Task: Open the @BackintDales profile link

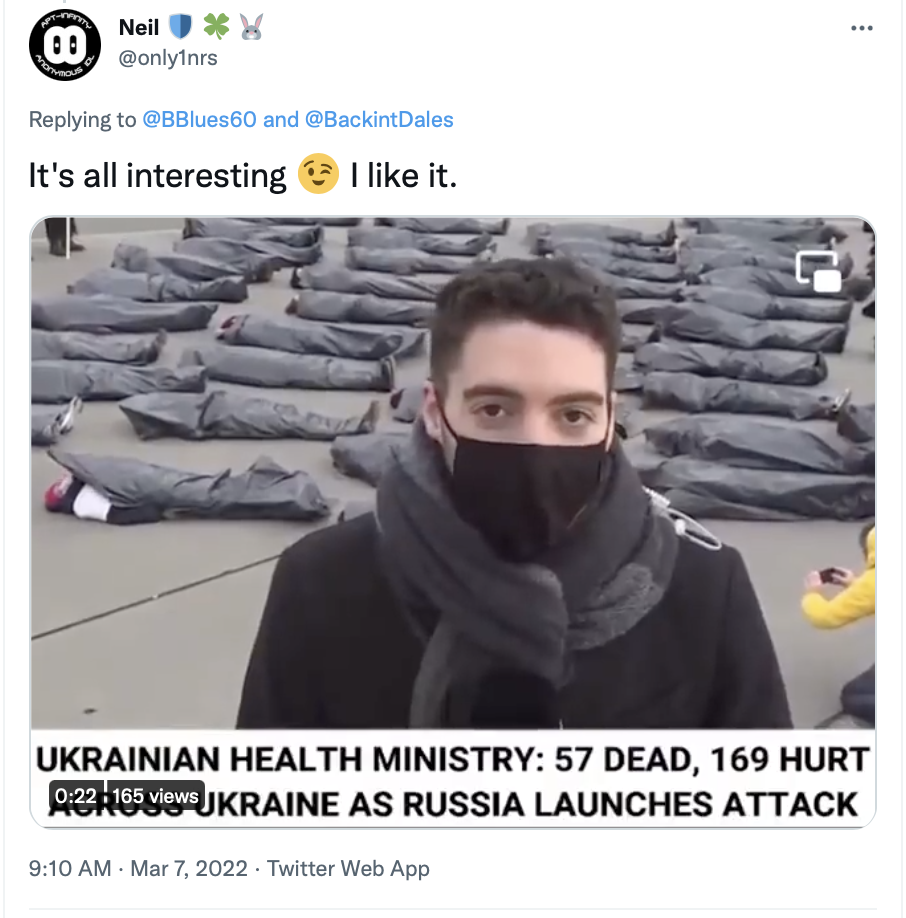Action: (x=379, y=119)
